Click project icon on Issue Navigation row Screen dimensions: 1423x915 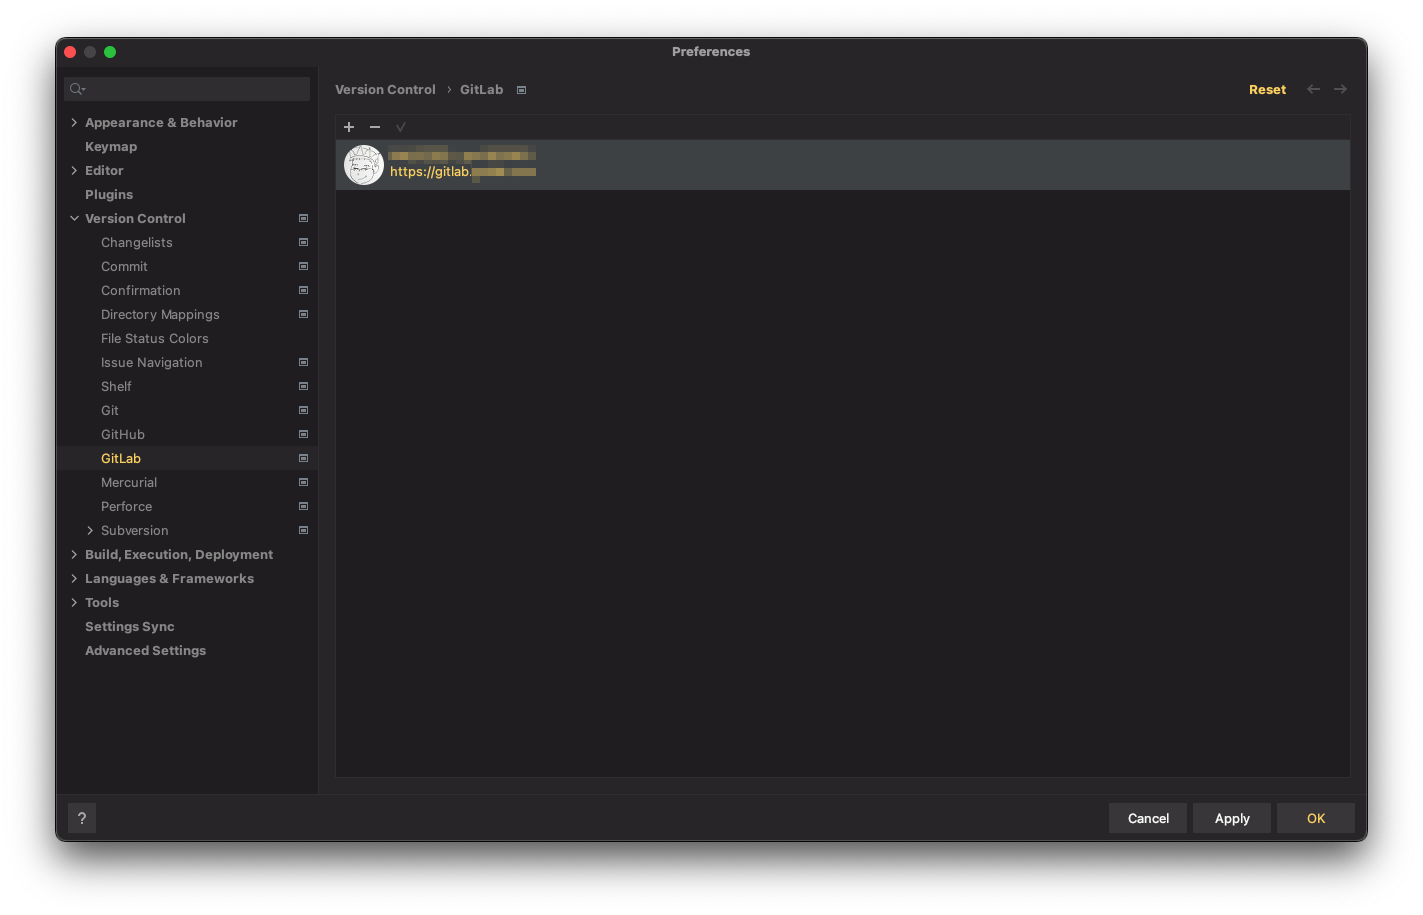point(303,362)
